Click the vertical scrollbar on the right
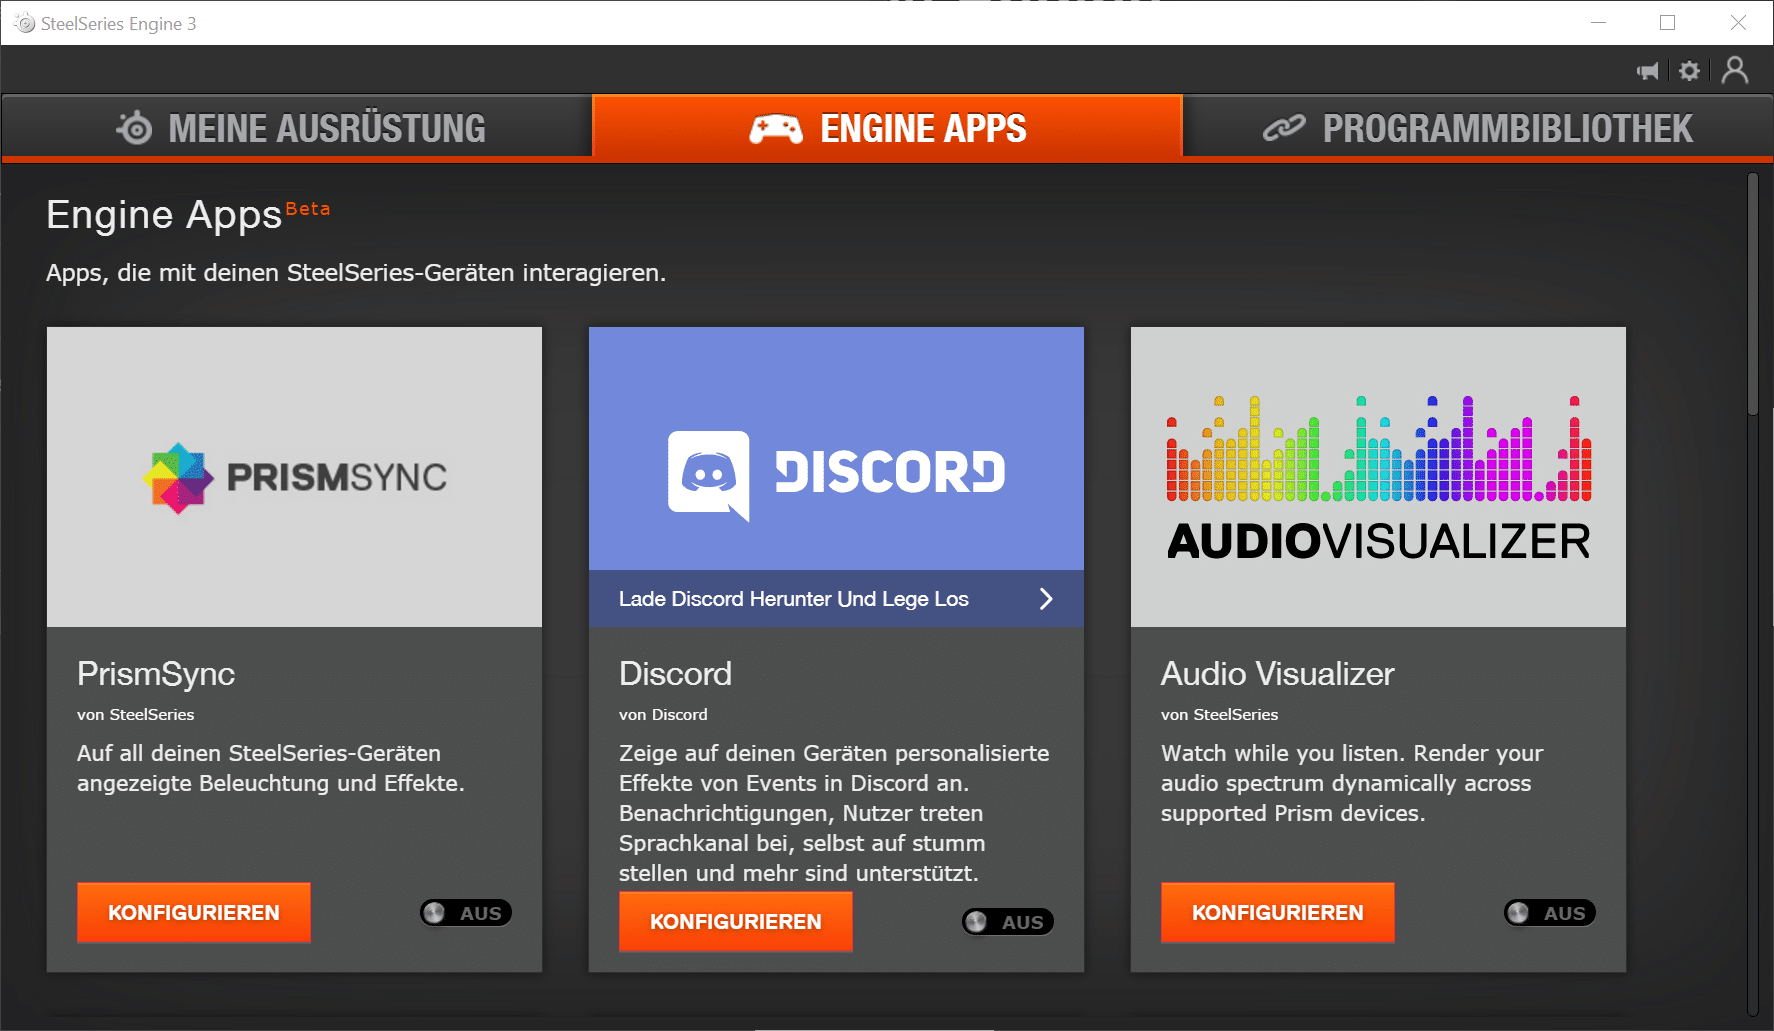1774x1031 pixels. [1752, 295]
